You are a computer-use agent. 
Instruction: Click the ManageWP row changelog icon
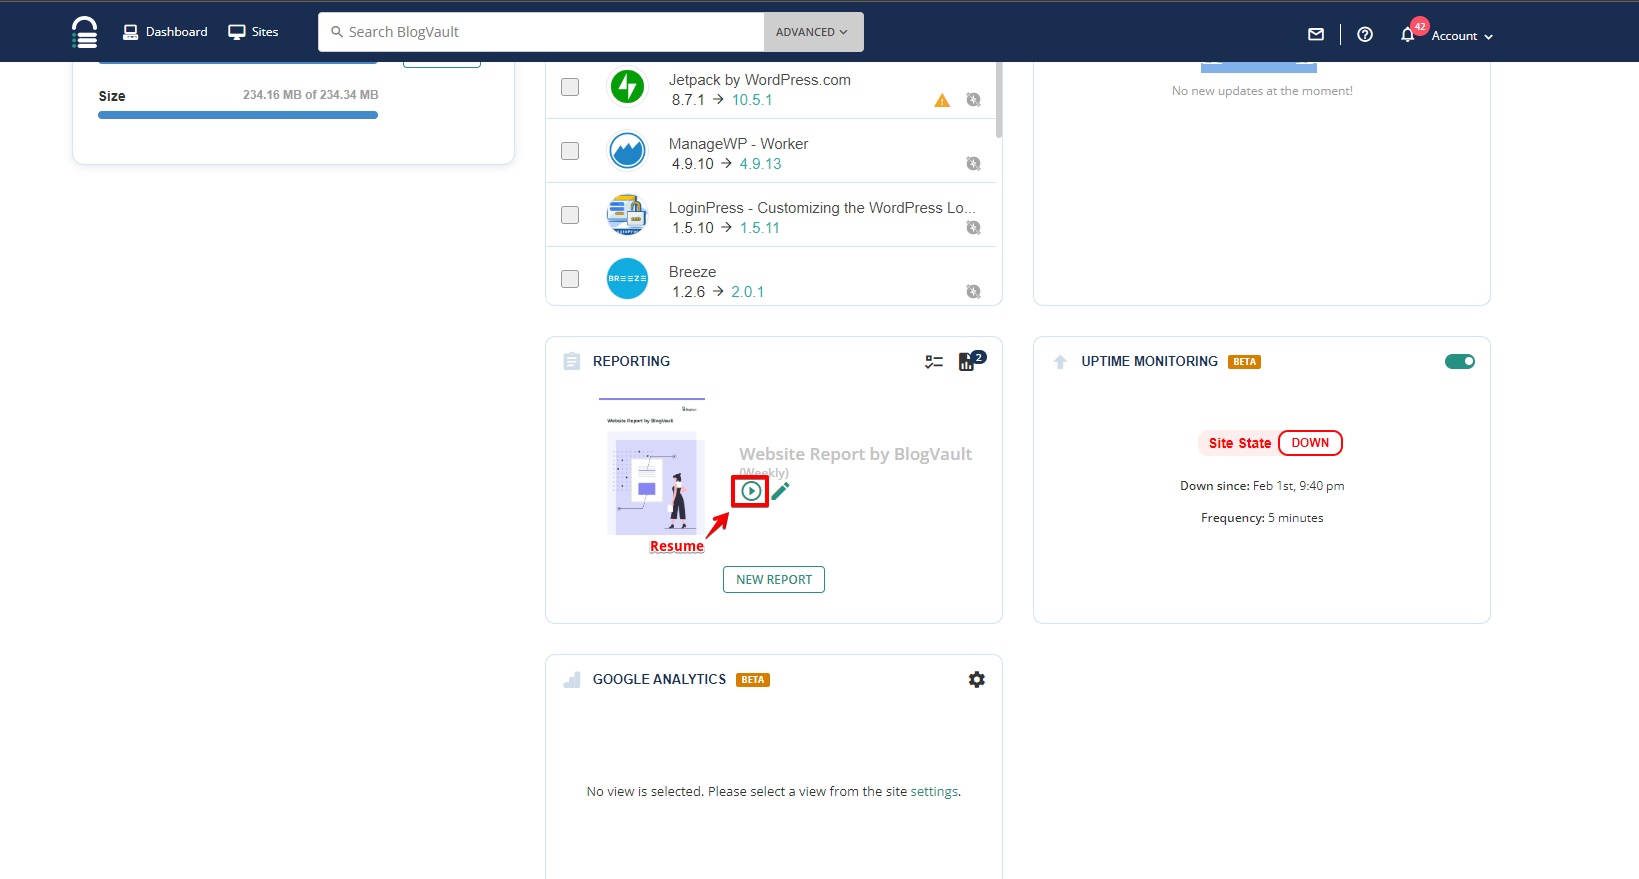click(973, 164)
